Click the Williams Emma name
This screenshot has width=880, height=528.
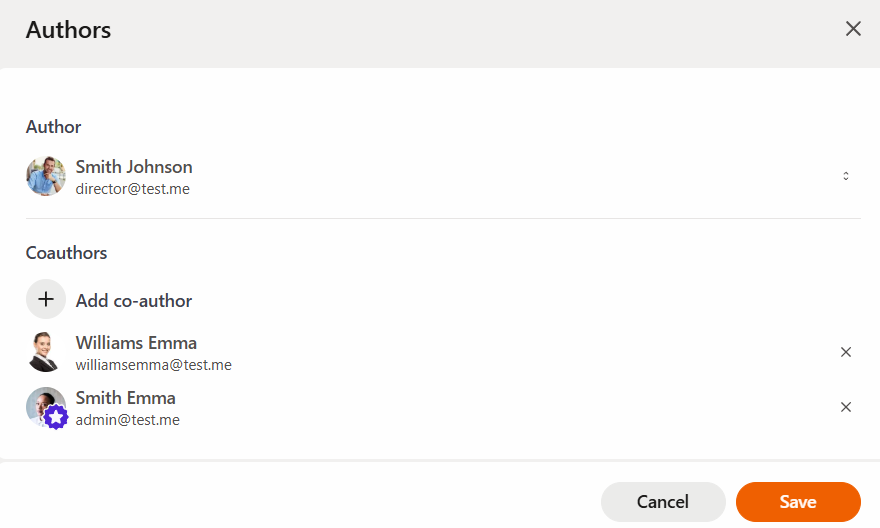(x=136, y=343)
